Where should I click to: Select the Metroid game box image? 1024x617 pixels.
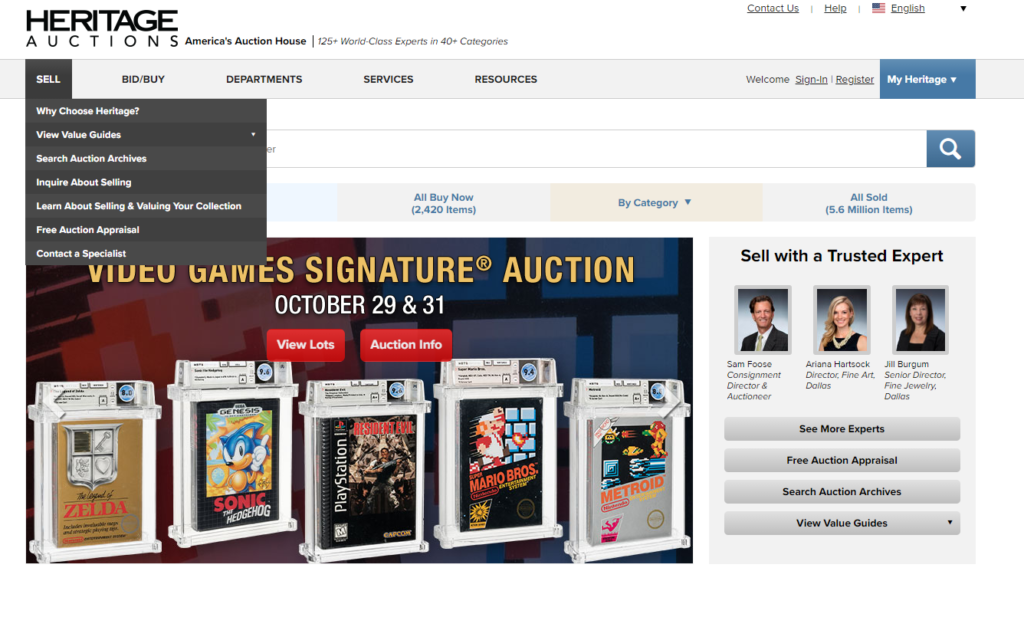[x=628, y=467]
